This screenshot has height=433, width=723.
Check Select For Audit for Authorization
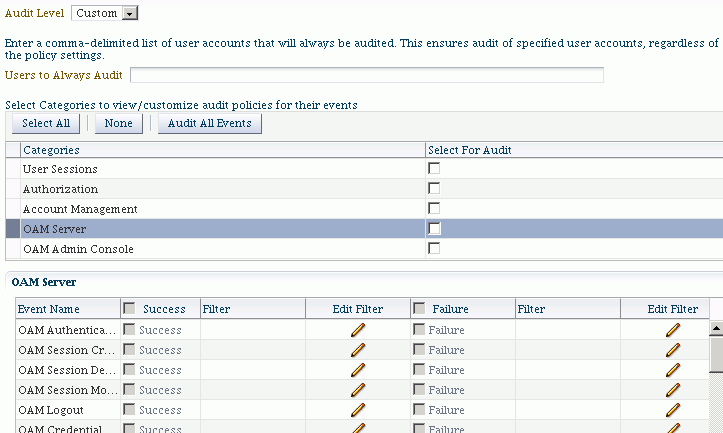coord(434,188)
